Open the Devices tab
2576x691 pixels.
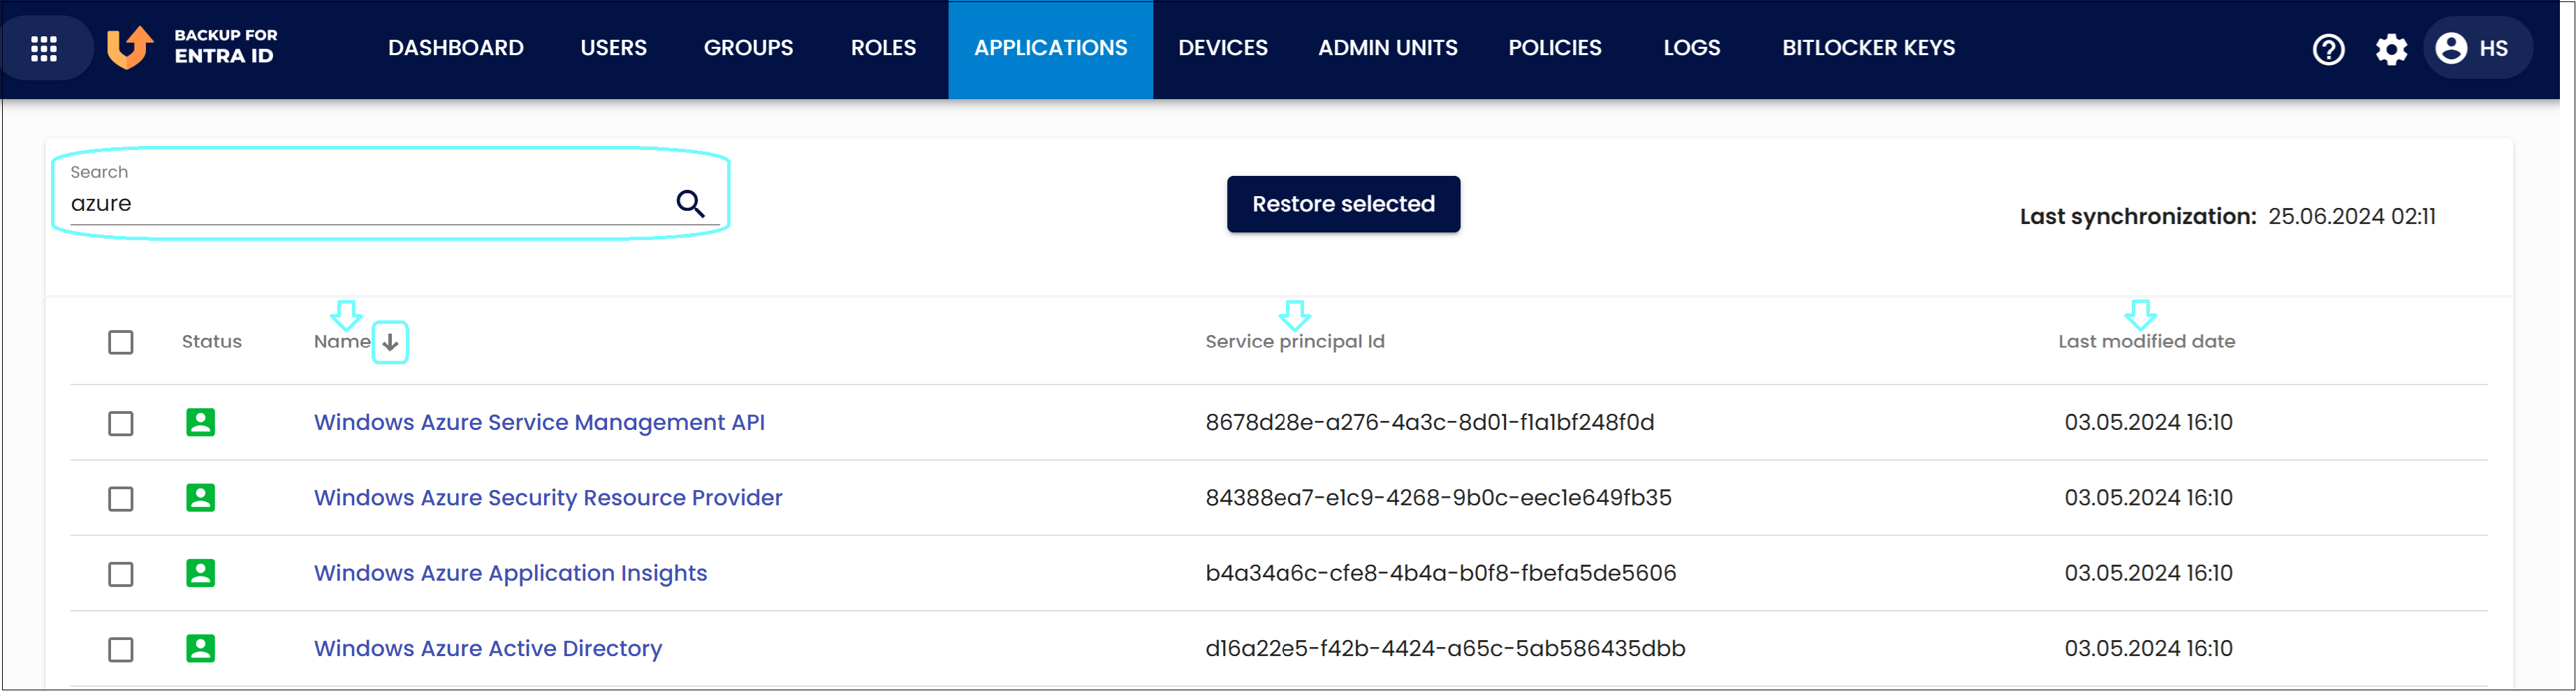(x=1222, y=48)
